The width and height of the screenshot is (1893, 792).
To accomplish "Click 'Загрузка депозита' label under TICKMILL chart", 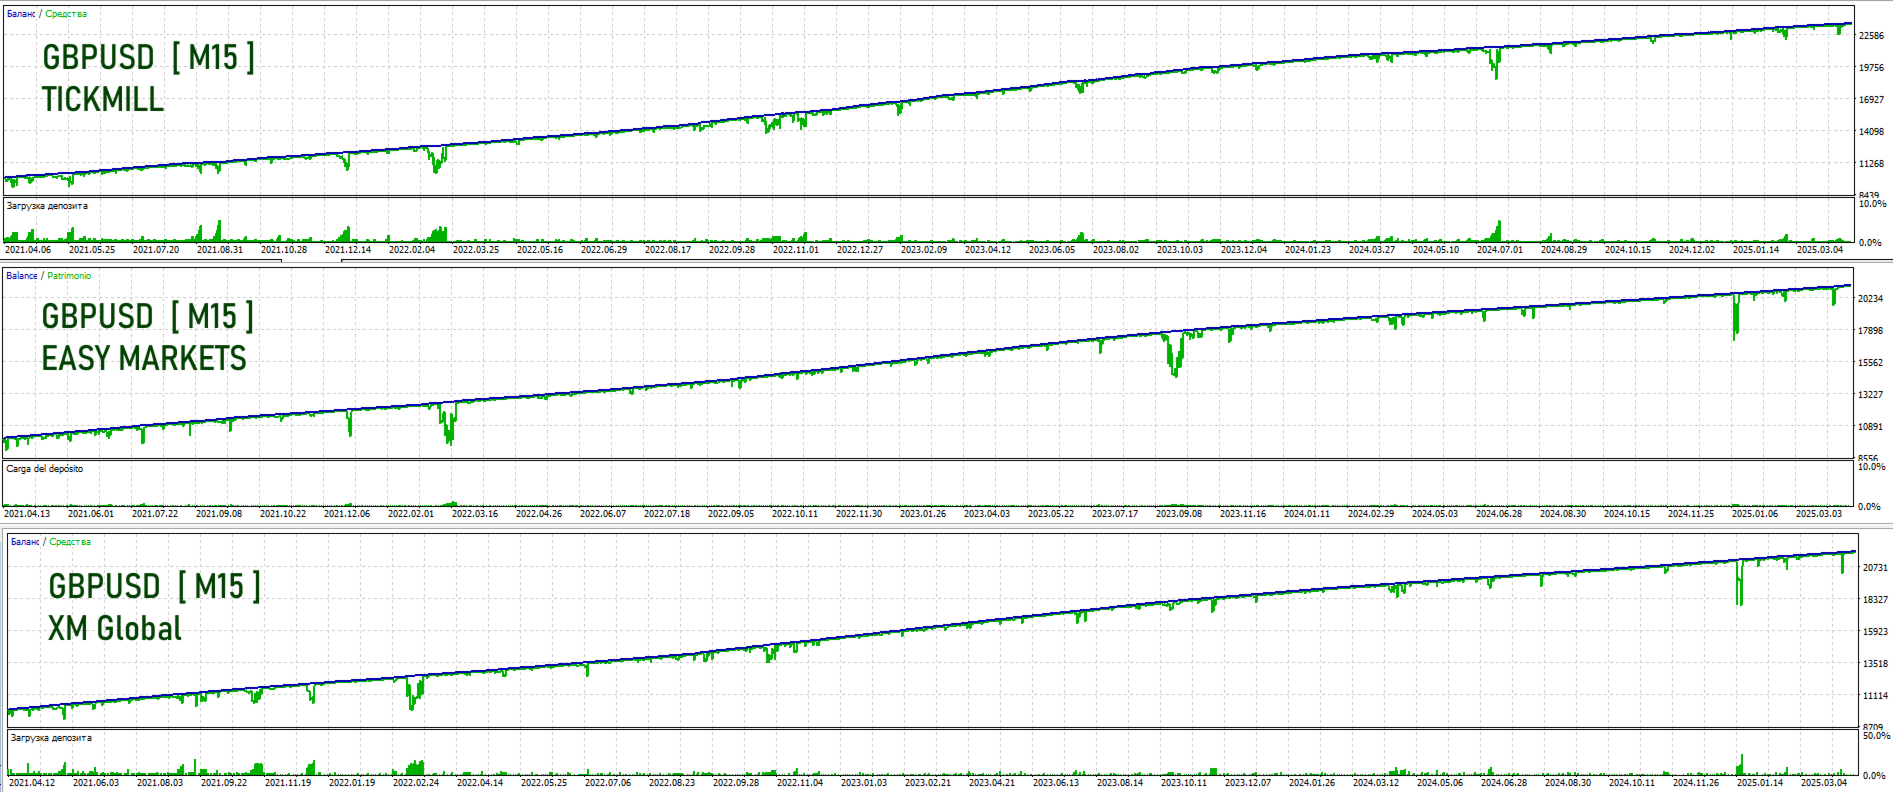I will pyautogui.click(x=47, y=206).
